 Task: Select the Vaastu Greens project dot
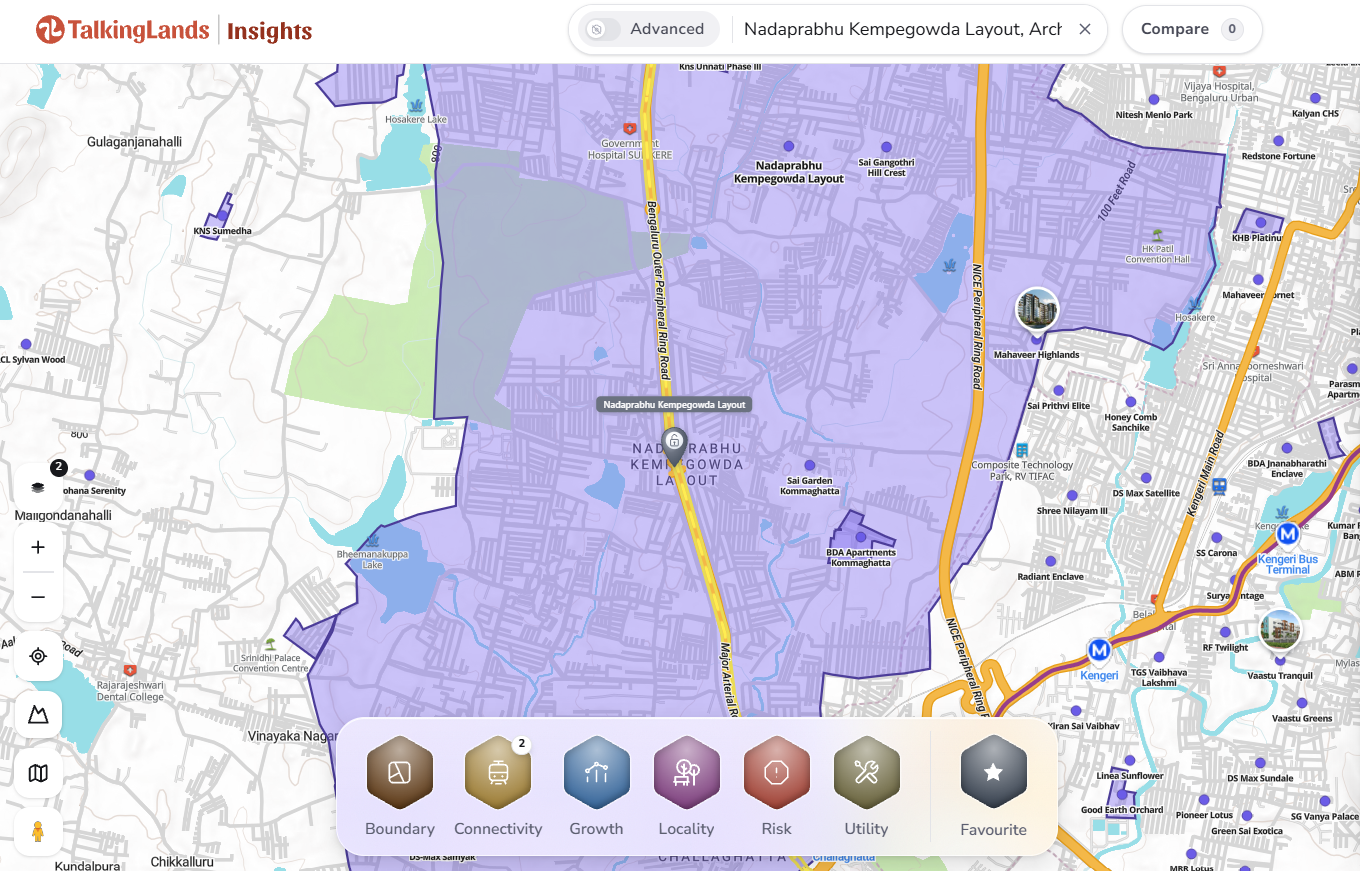click(1302, 703)
